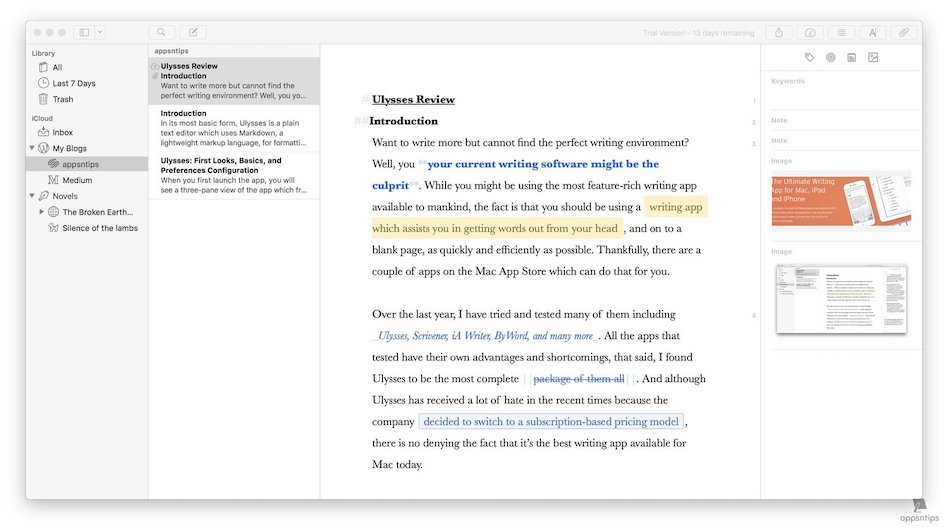Open the Trash folder in the sidebar
Image resolution: width=948 pixels, height=530 pixels.
pos(62,99)
